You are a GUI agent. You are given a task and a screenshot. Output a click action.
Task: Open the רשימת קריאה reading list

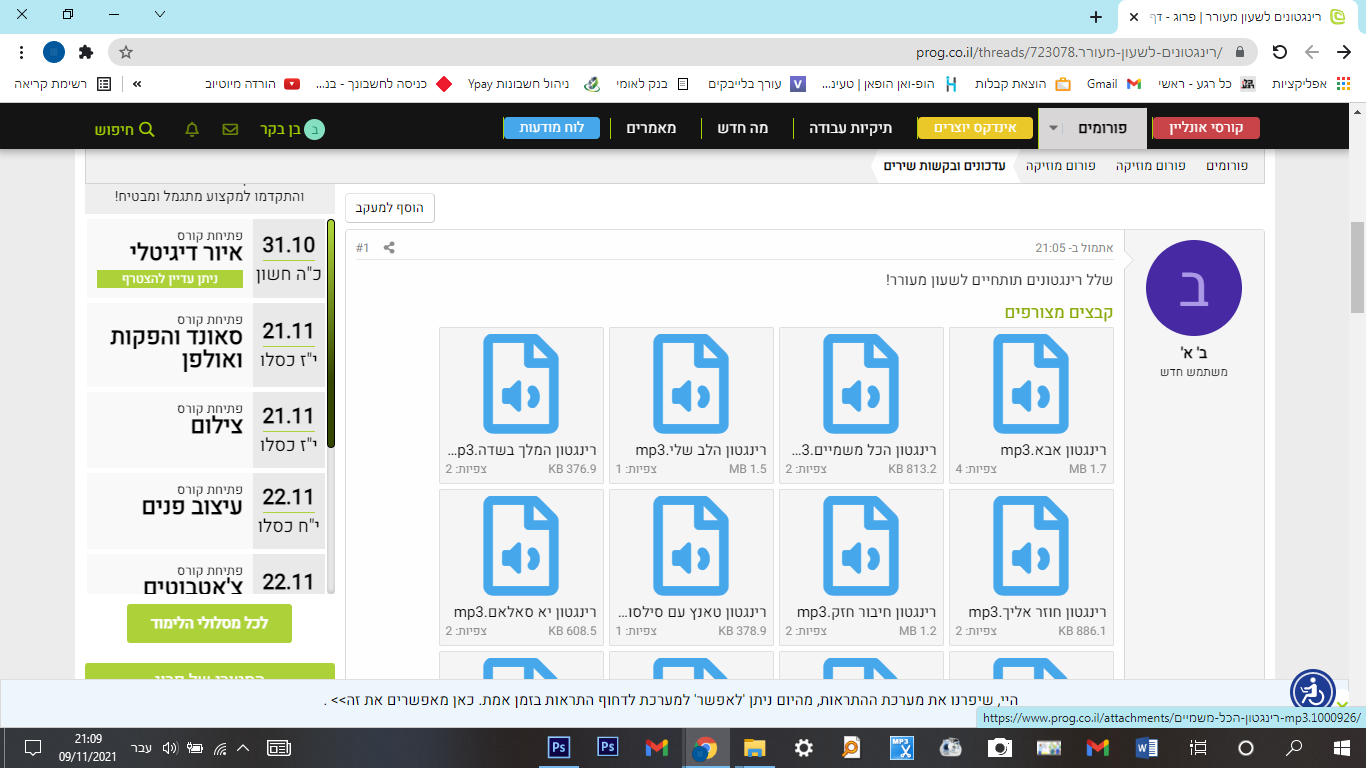point(63,84)
